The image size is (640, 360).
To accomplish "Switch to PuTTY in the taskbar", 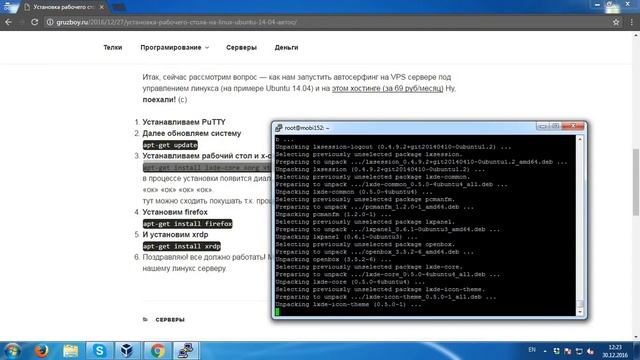I will point(186,351).
